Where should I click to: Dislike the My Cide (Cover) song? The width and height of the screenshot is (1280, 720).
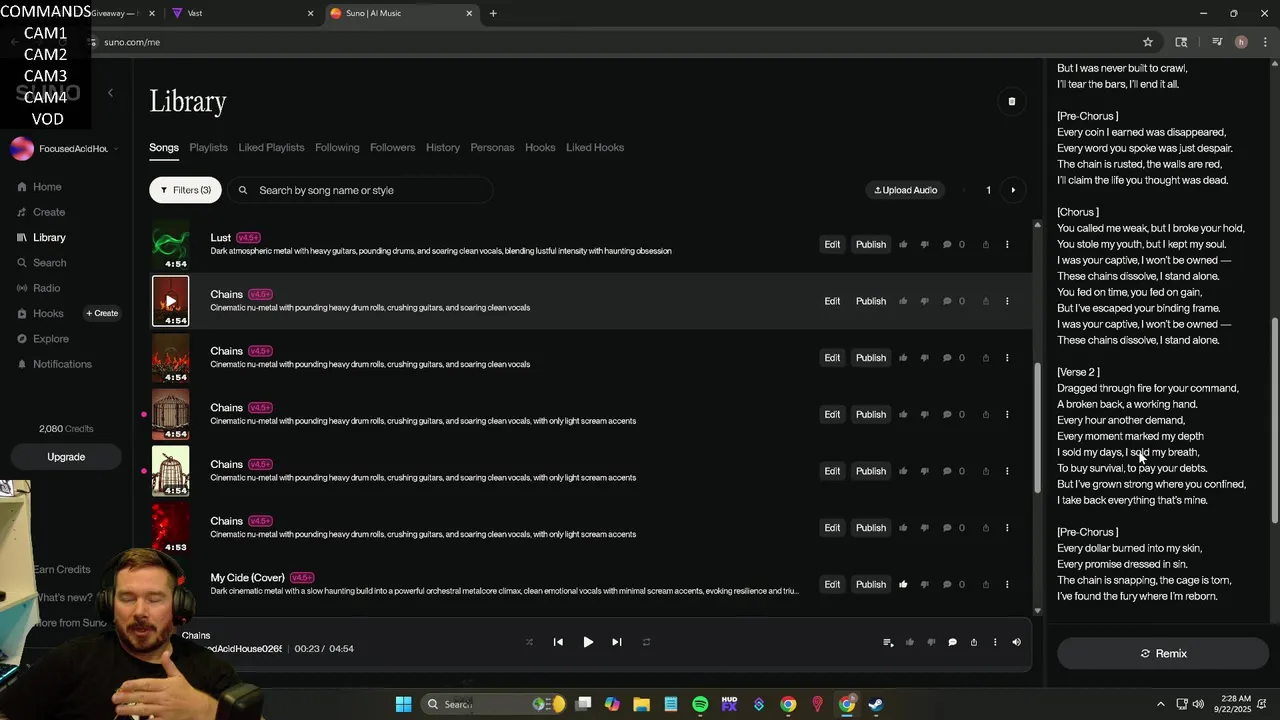click(x=924, y=584)
